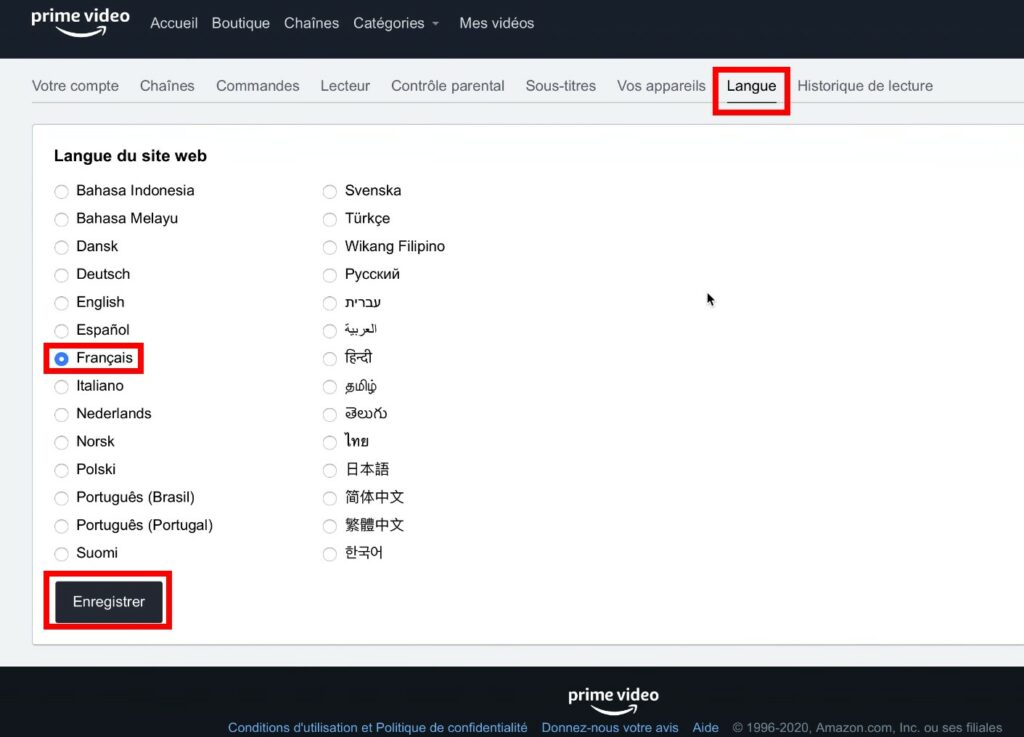
Task: Select the English language radio button
Action: click(62, 303)
